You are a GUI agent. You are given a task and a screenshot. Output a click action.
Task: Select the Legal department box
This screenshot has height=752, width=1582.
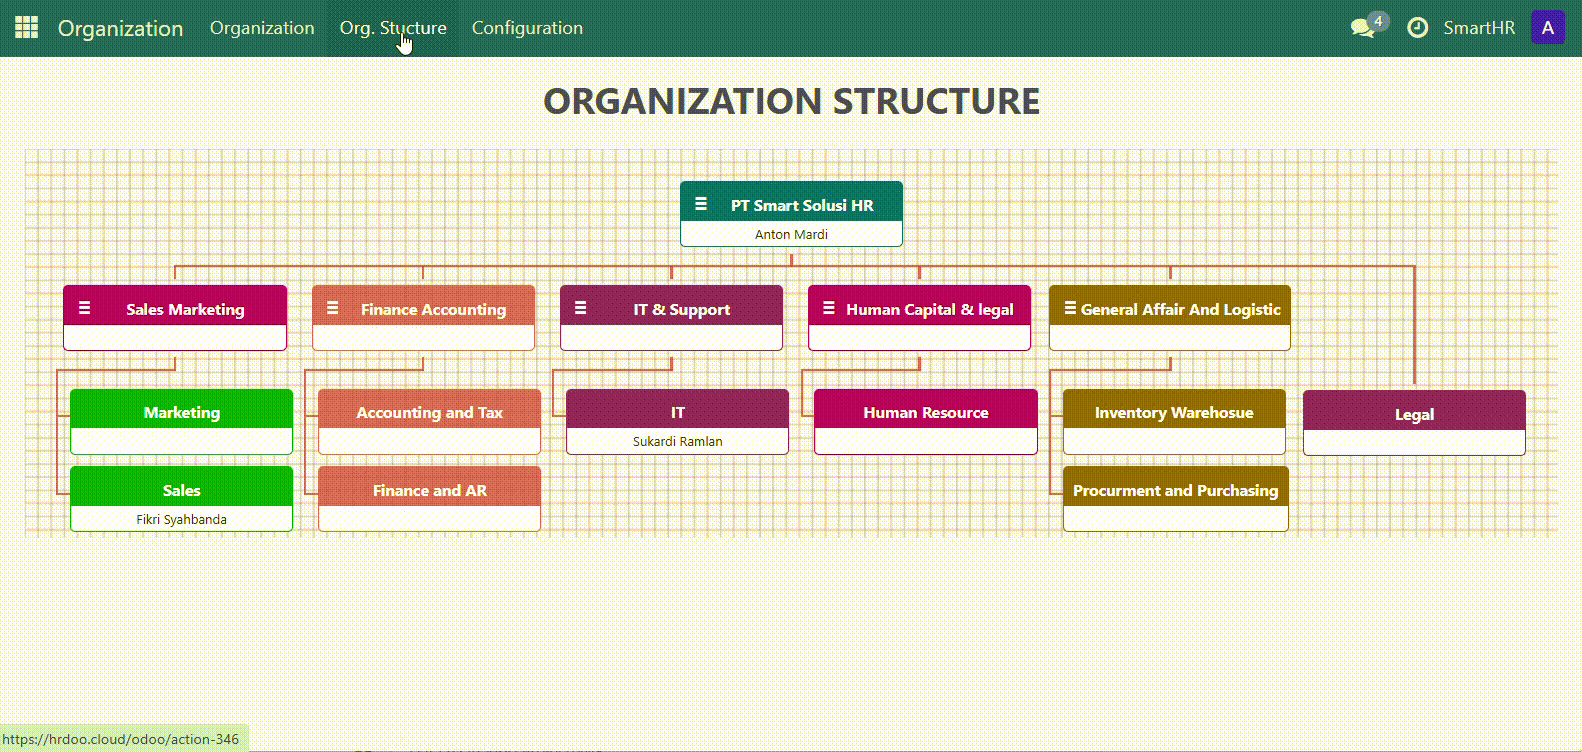[1414, 414]
